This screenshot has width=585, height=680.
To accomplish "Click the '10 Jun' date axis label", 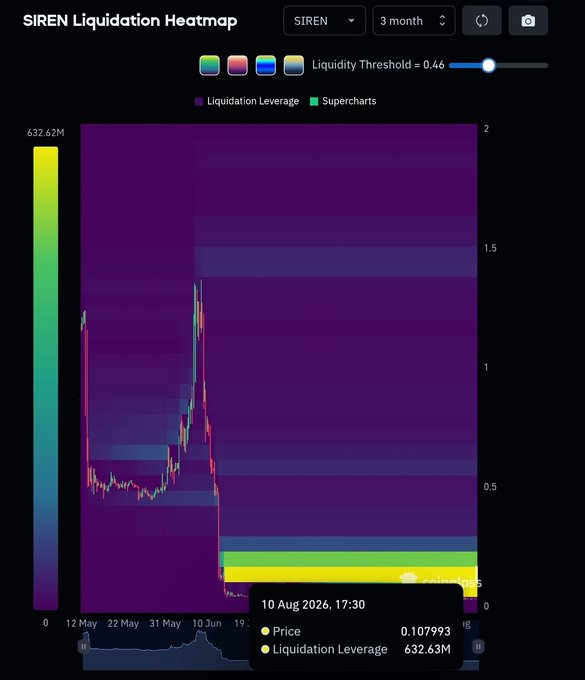I will coord(207,623).
